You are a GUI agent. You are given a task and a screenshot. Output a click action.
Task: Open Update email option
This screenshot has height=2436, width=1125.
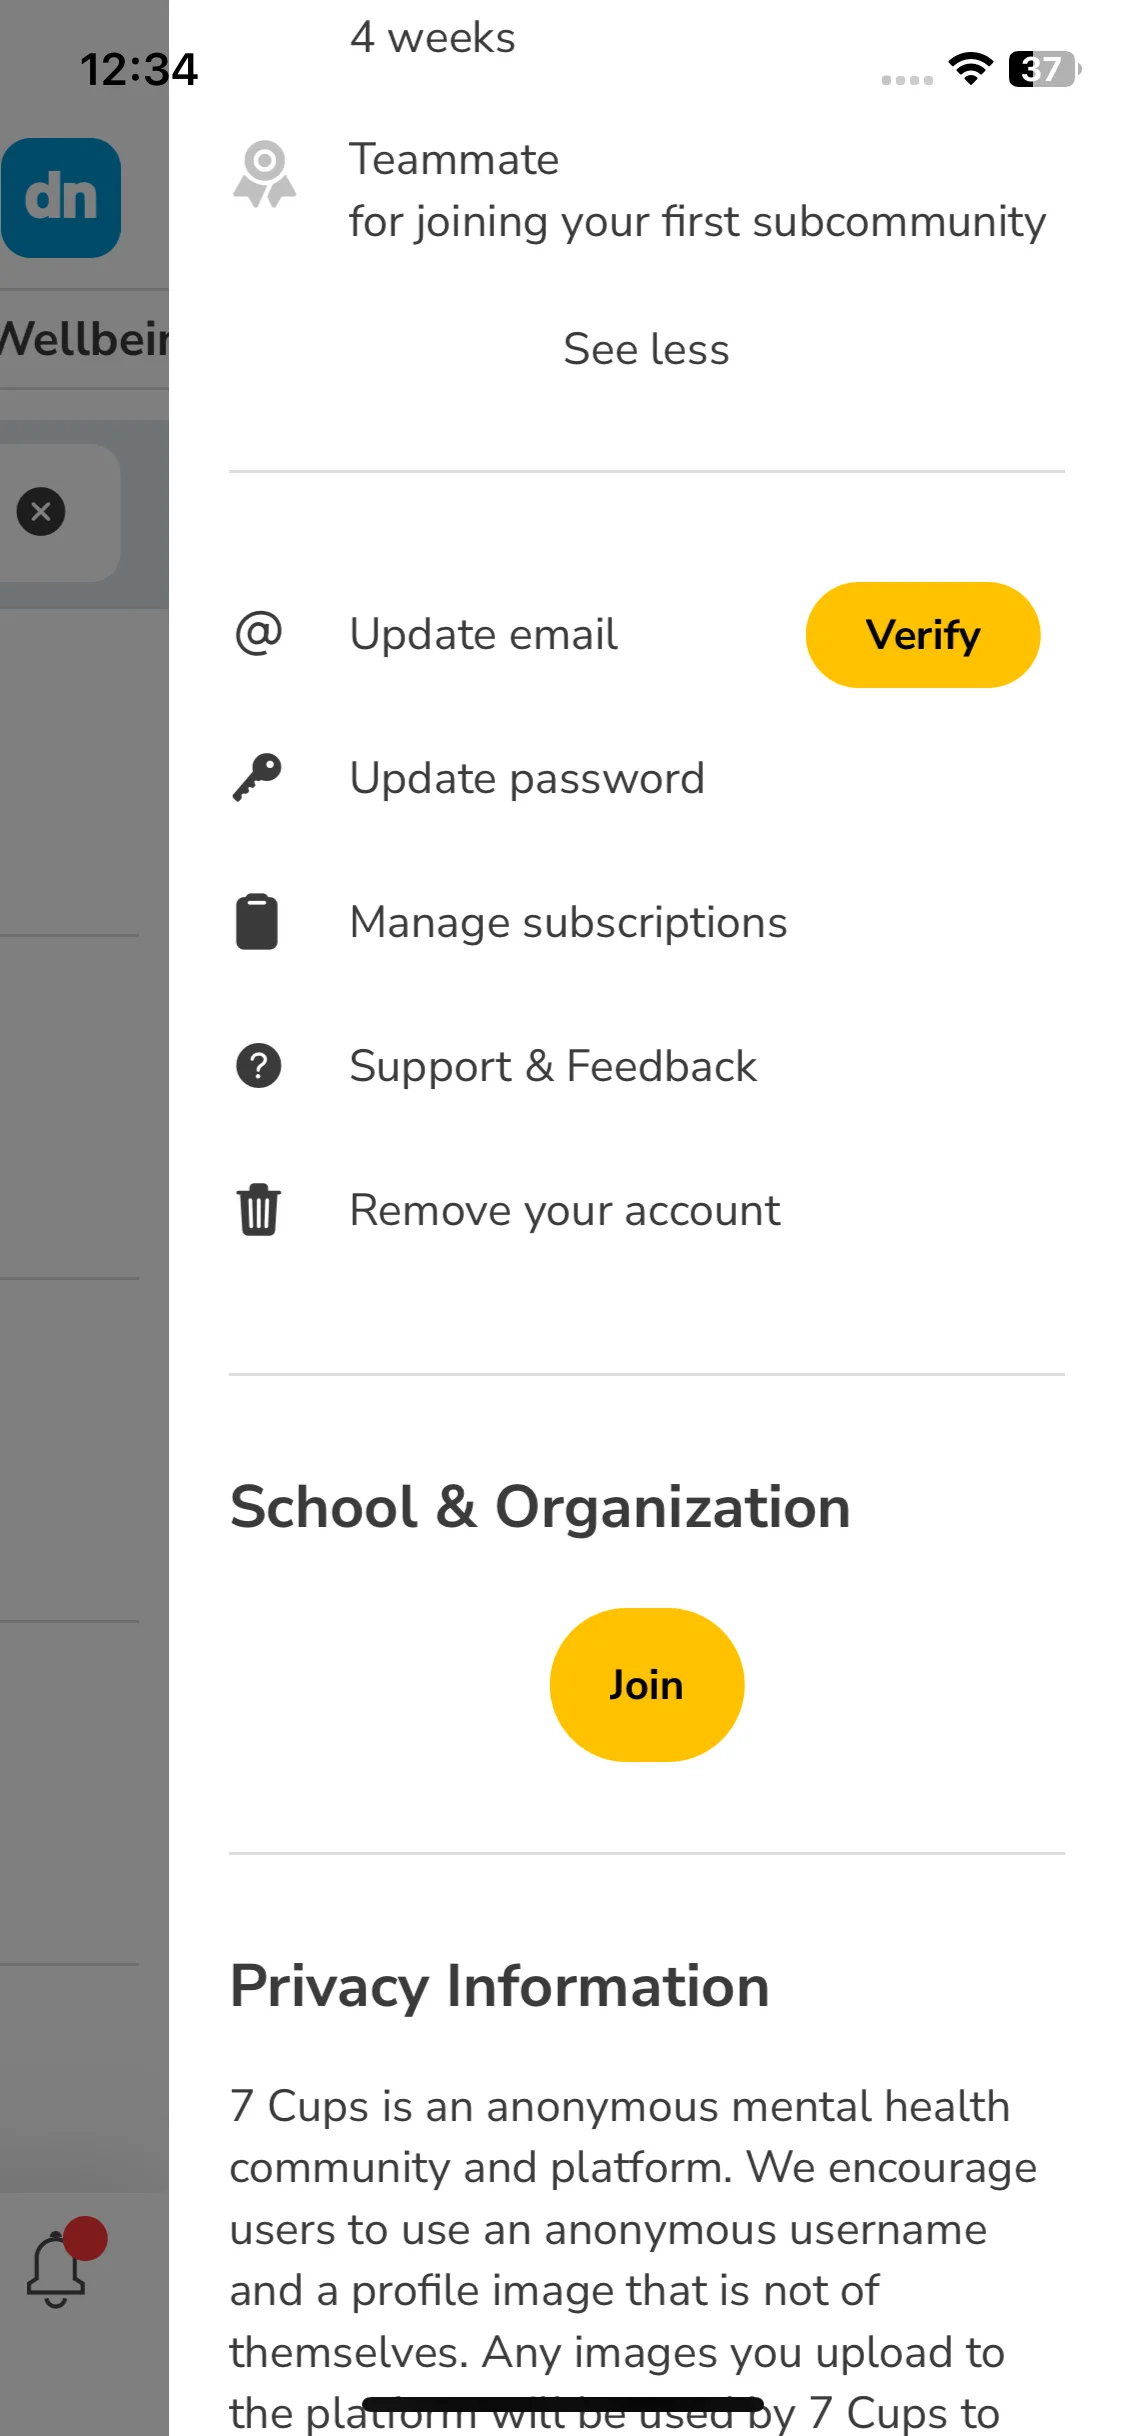483,634
